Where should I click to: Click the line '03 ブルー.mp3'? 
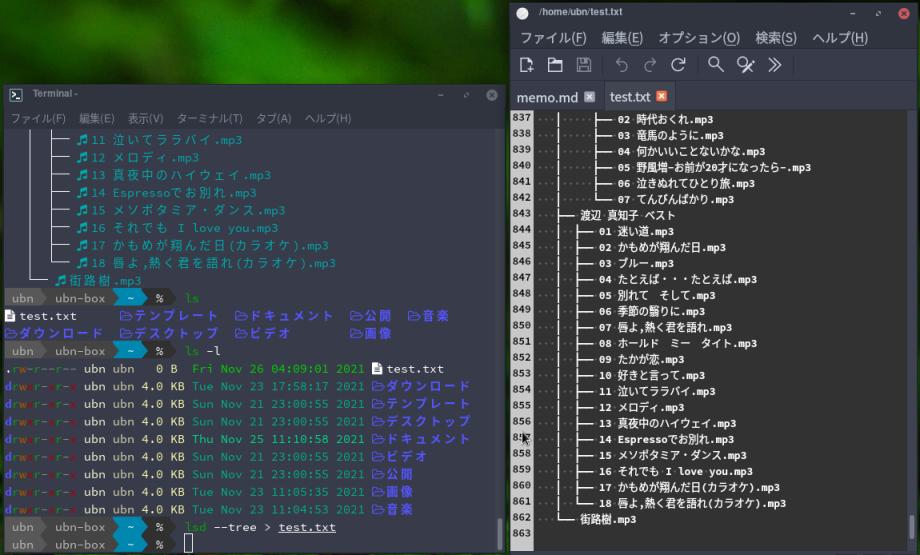636,263
